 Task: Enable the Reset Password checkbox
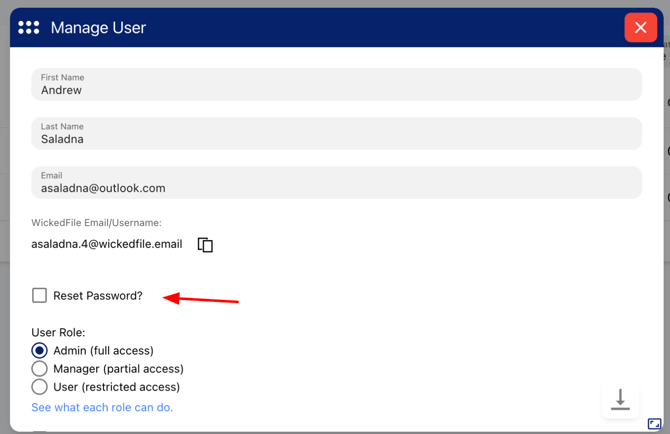point(39,295)
